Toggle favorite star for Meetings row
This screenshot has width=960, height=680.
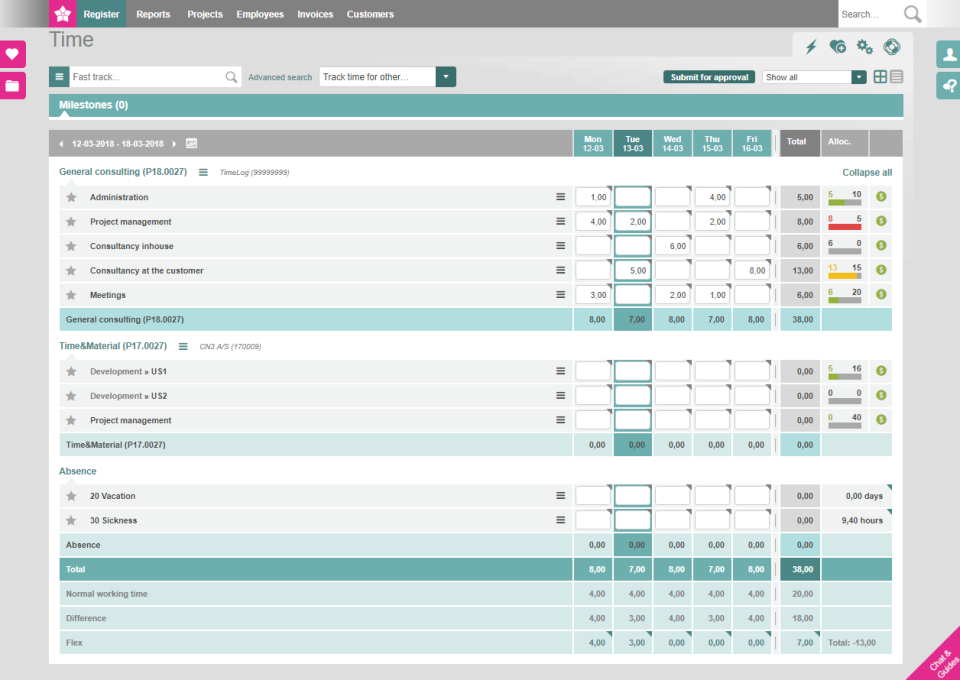(x=71, y=296)
